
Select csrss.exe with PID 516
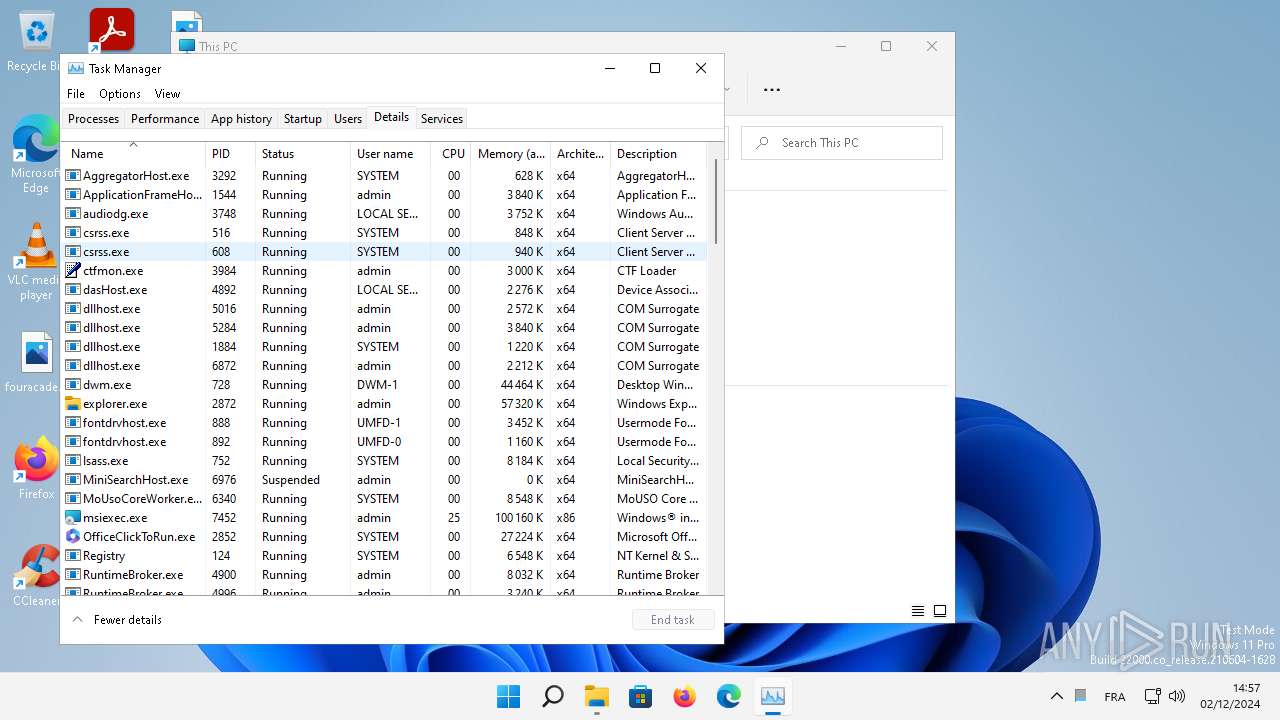(385, 233)
